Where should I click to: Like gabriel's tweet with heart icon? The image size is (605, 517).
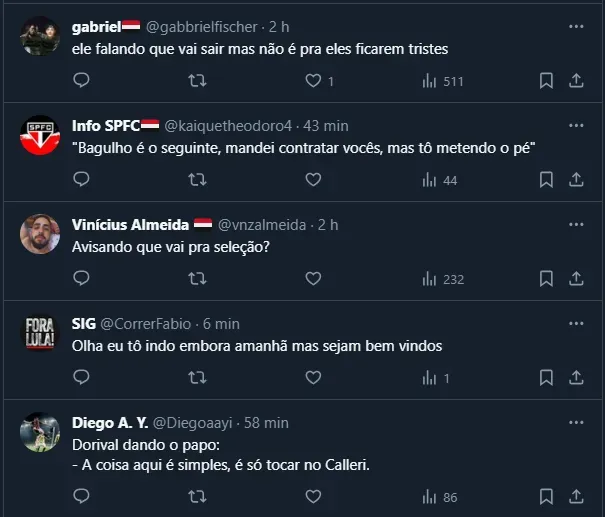coord(313,81)
